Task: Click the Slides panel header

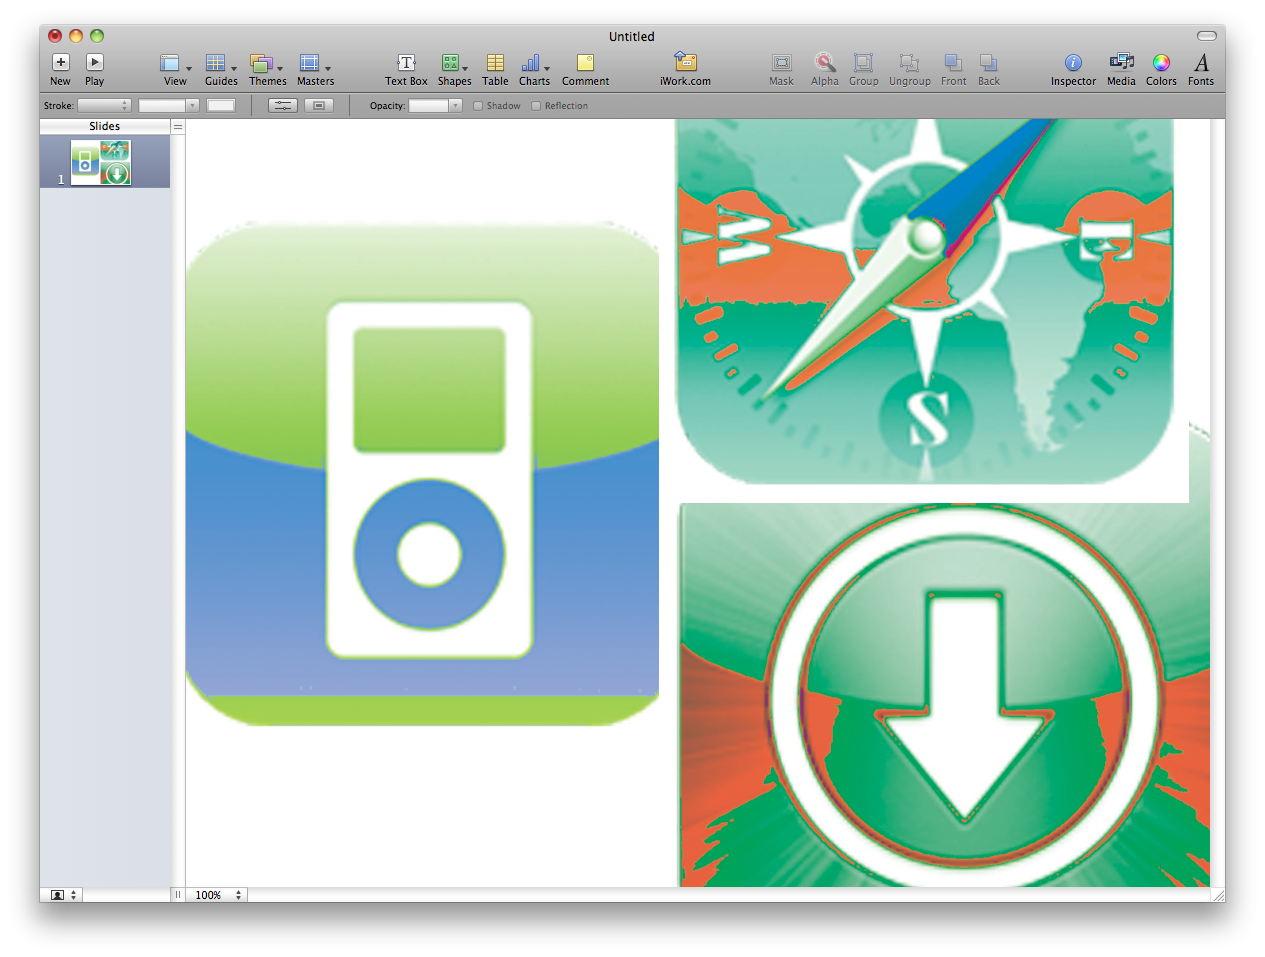Action: coord(105,126)
